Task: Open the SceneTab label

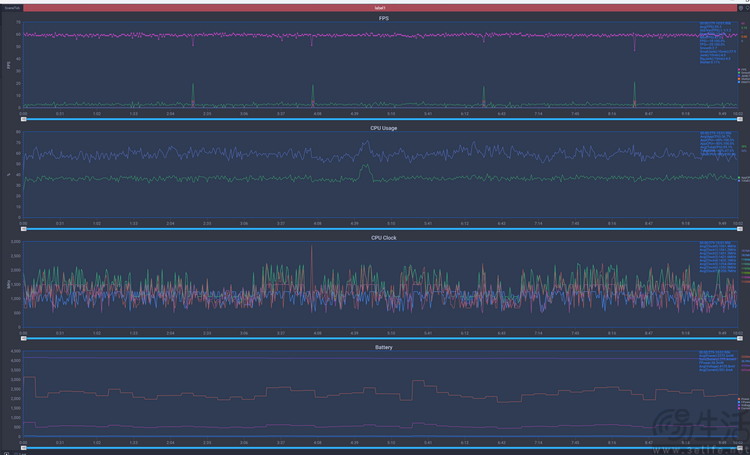Action: coord(12,8)
